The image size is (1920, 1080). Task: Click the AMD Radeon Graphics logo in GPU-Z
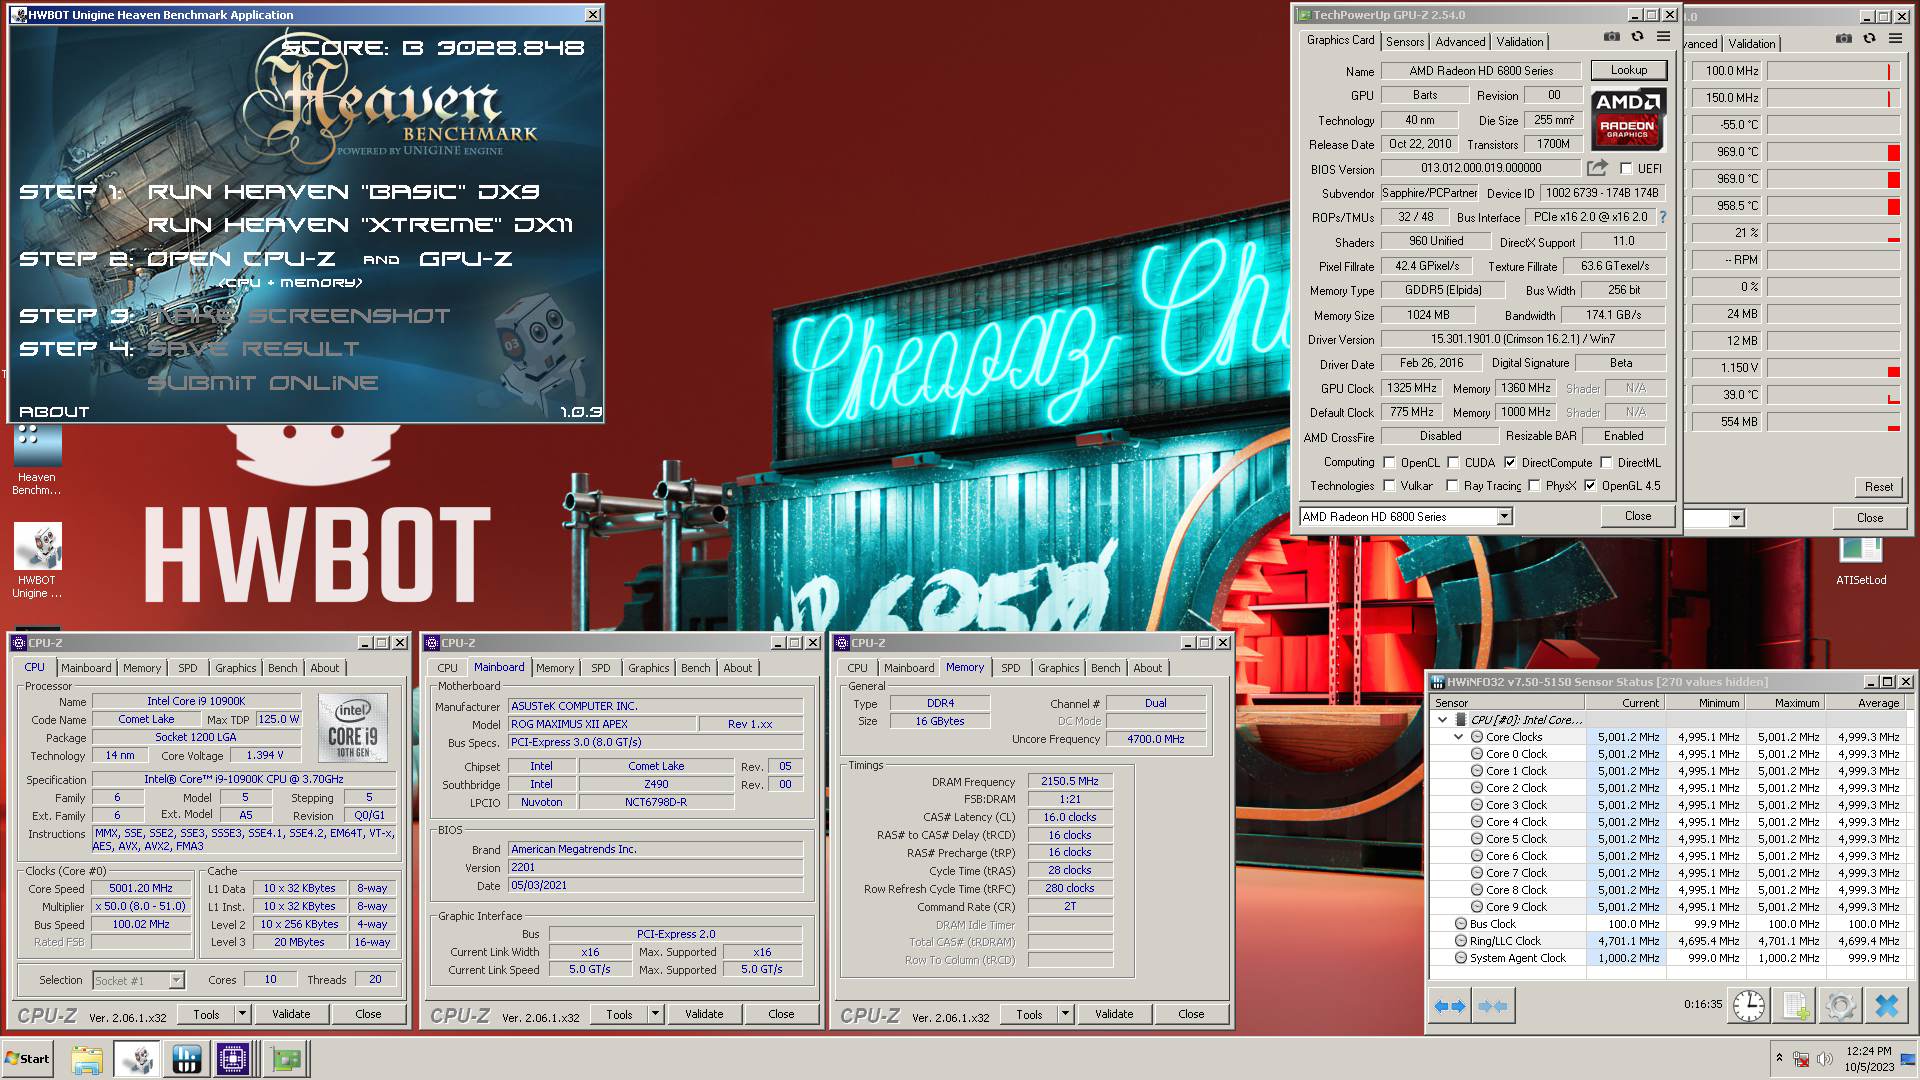point(1628,118)
